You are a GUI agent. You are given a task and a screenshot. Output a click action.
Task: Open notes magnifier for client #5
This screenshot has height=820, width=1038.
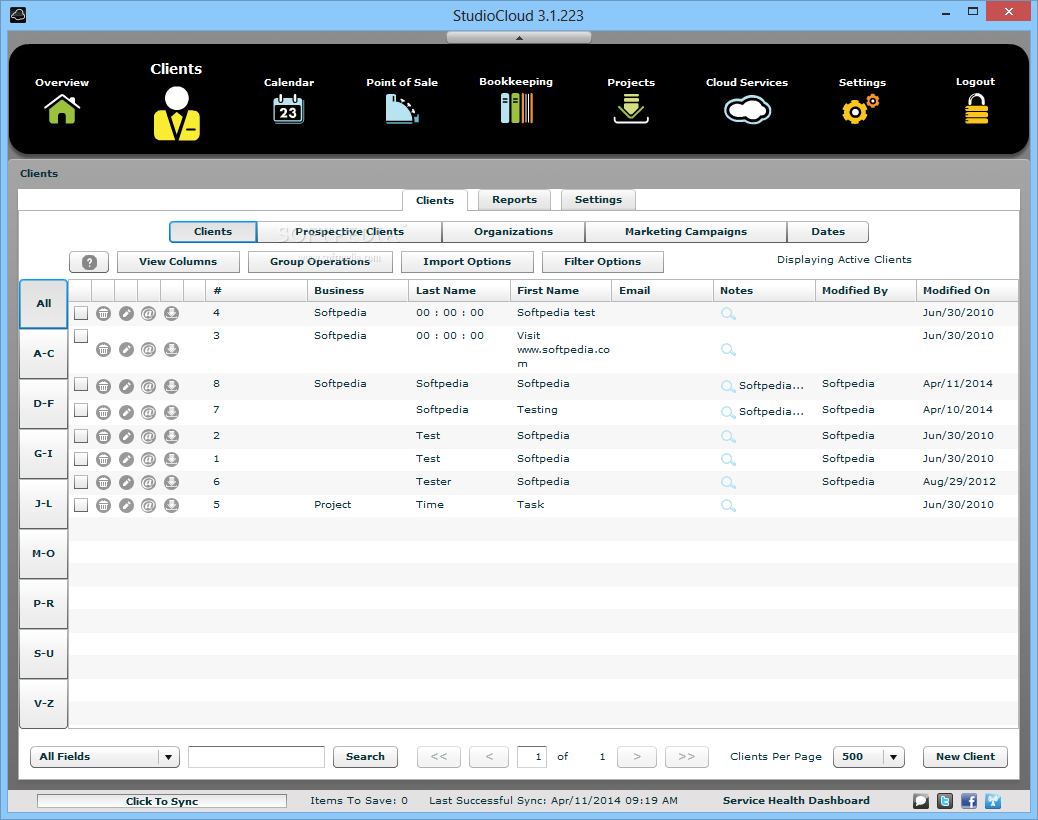728,506
